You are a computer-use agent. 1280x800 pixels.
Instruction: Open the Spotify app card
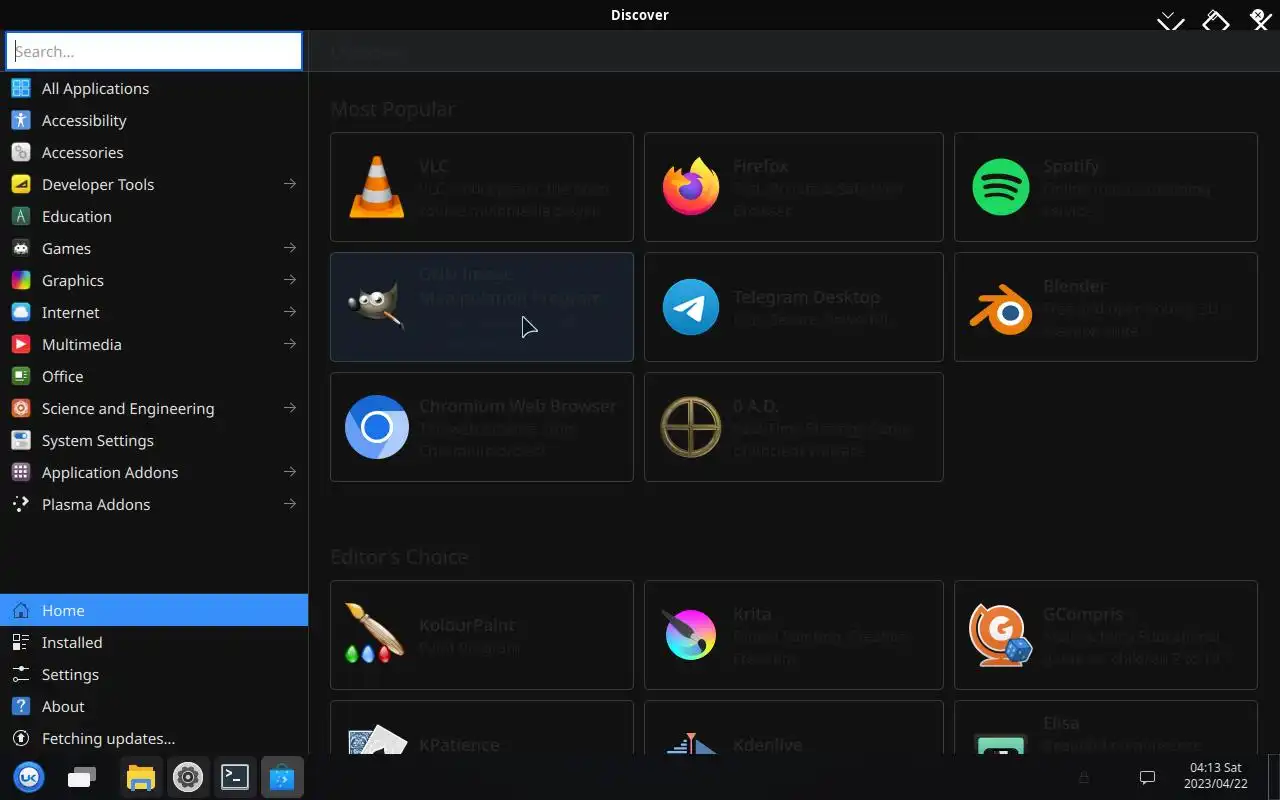[1106, 187]
